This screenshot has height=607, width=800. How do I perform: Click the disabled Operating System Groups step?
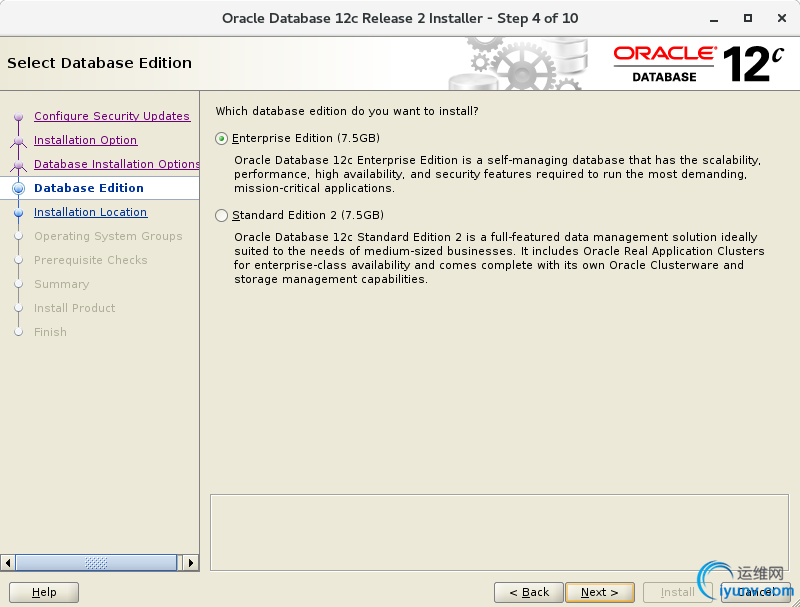tap(108, 236)
